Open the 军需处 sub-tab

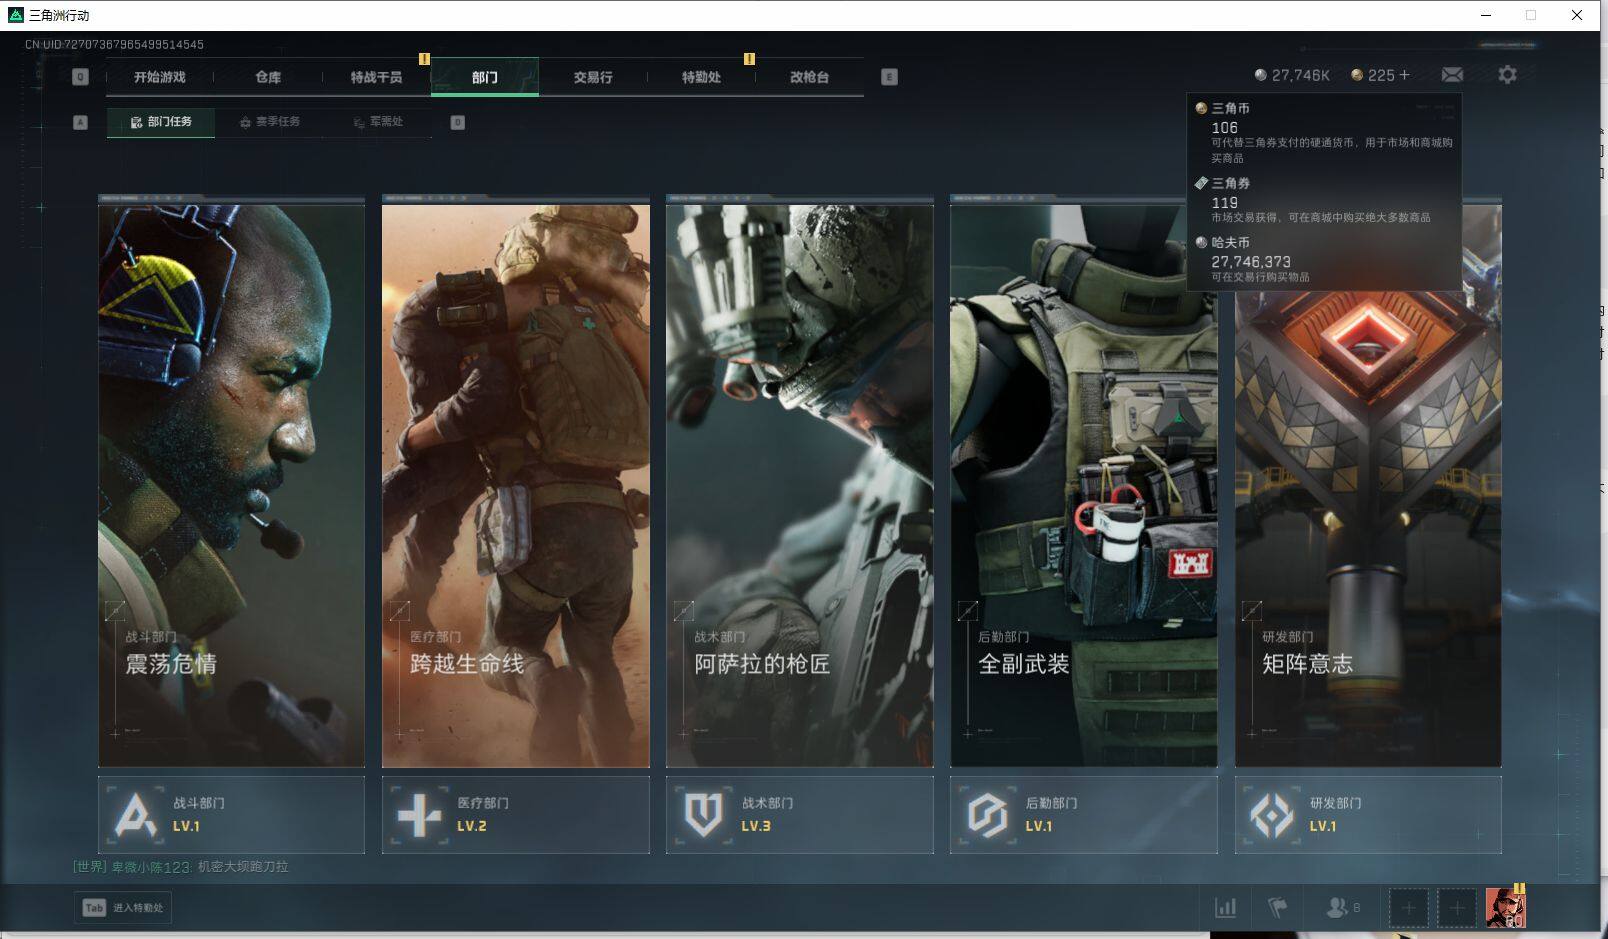(378, 122)
